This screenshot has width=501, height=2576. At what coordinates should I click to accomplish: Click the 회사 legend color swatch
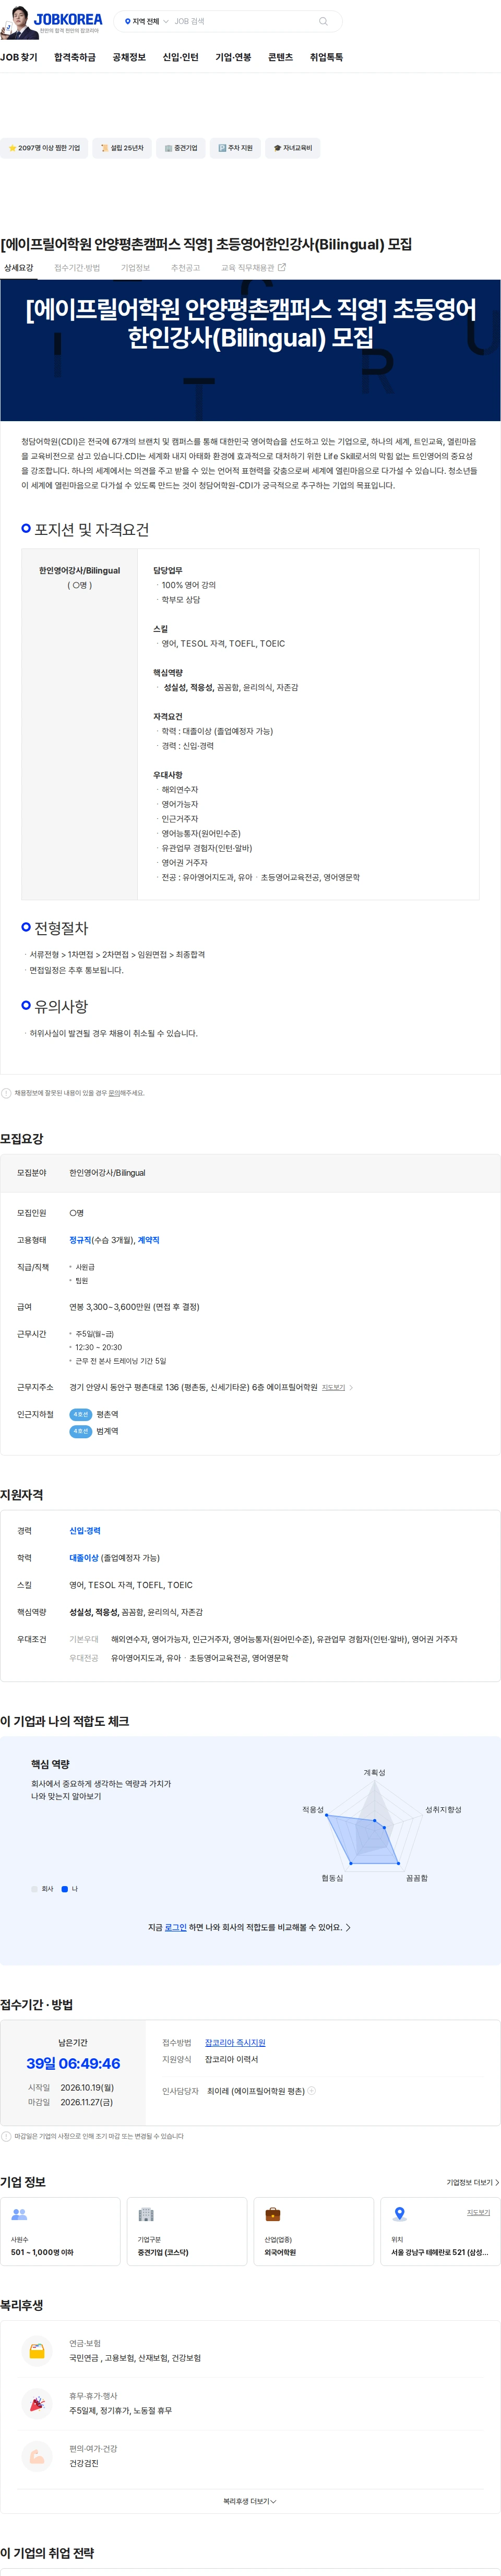(x=34, y=1889)
